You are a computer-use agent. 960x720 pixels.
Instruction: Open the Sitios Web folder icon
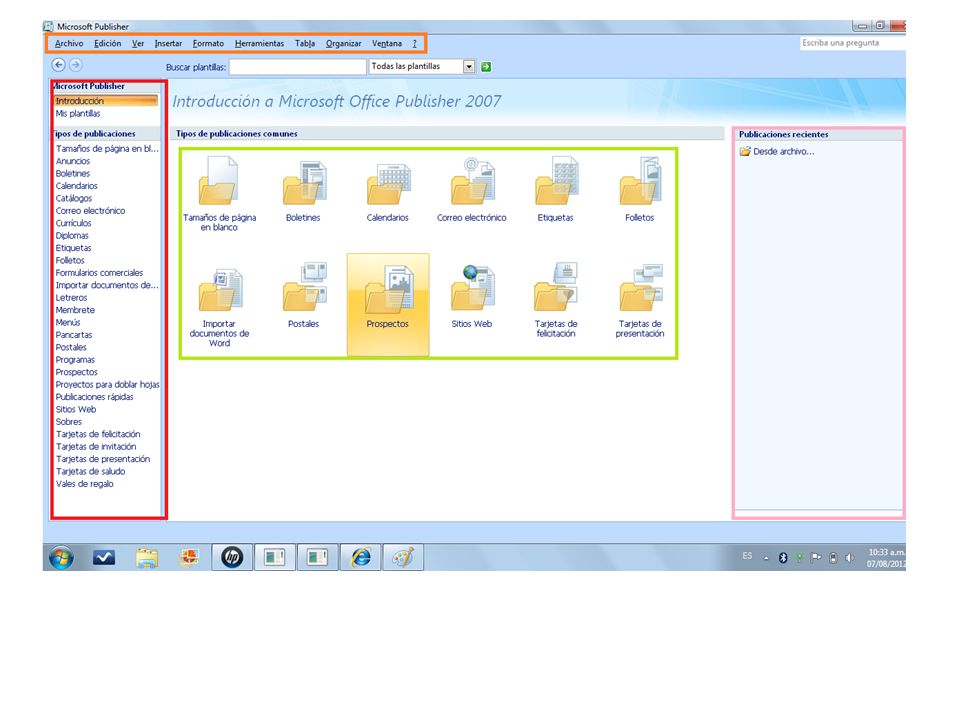pyautogui.click(x=472, y=288)
